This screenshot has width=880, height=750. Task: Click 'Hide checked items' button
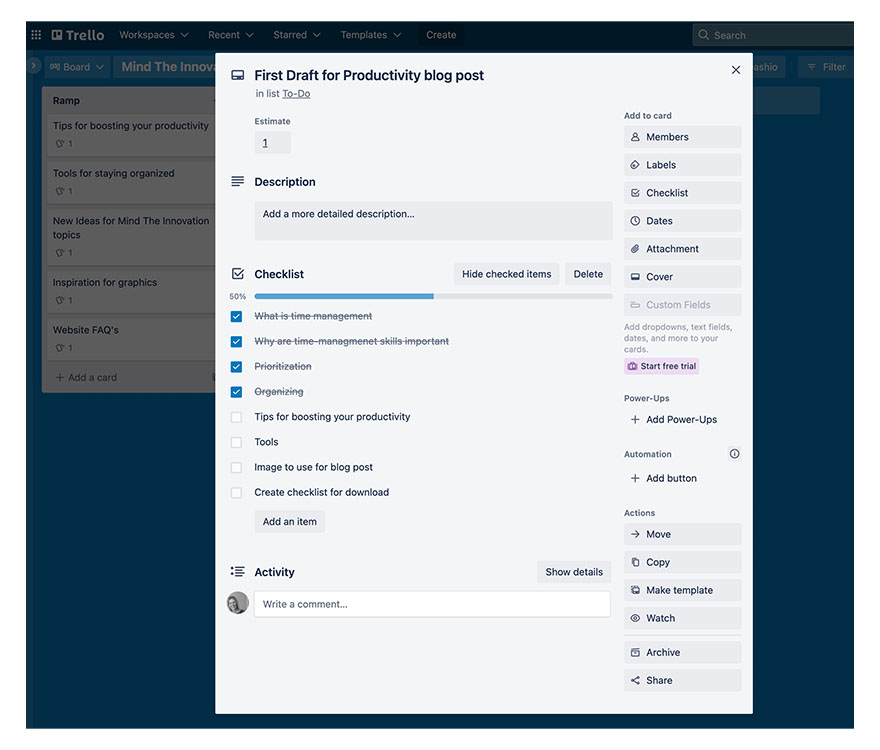[506, 274]
